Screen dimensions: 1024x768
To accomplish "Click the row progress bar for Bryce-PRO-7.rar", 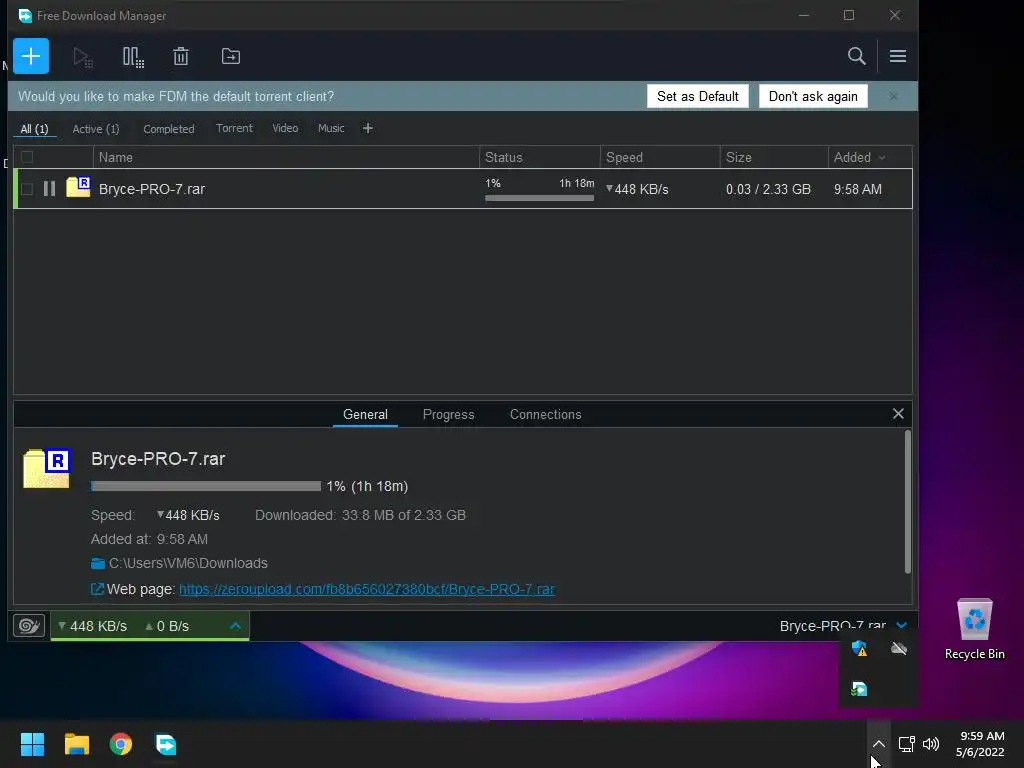I will tap(539, 198).
